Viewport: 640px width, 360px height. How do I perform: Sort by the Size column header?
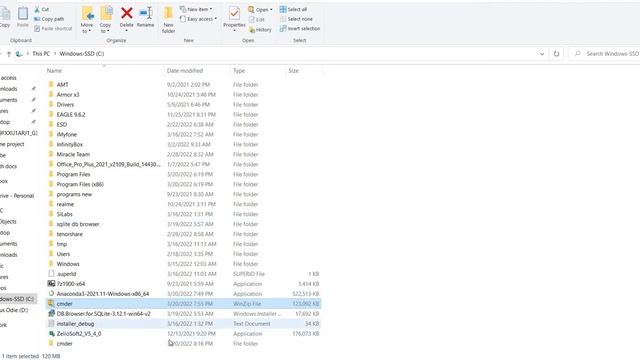point(293,71)
